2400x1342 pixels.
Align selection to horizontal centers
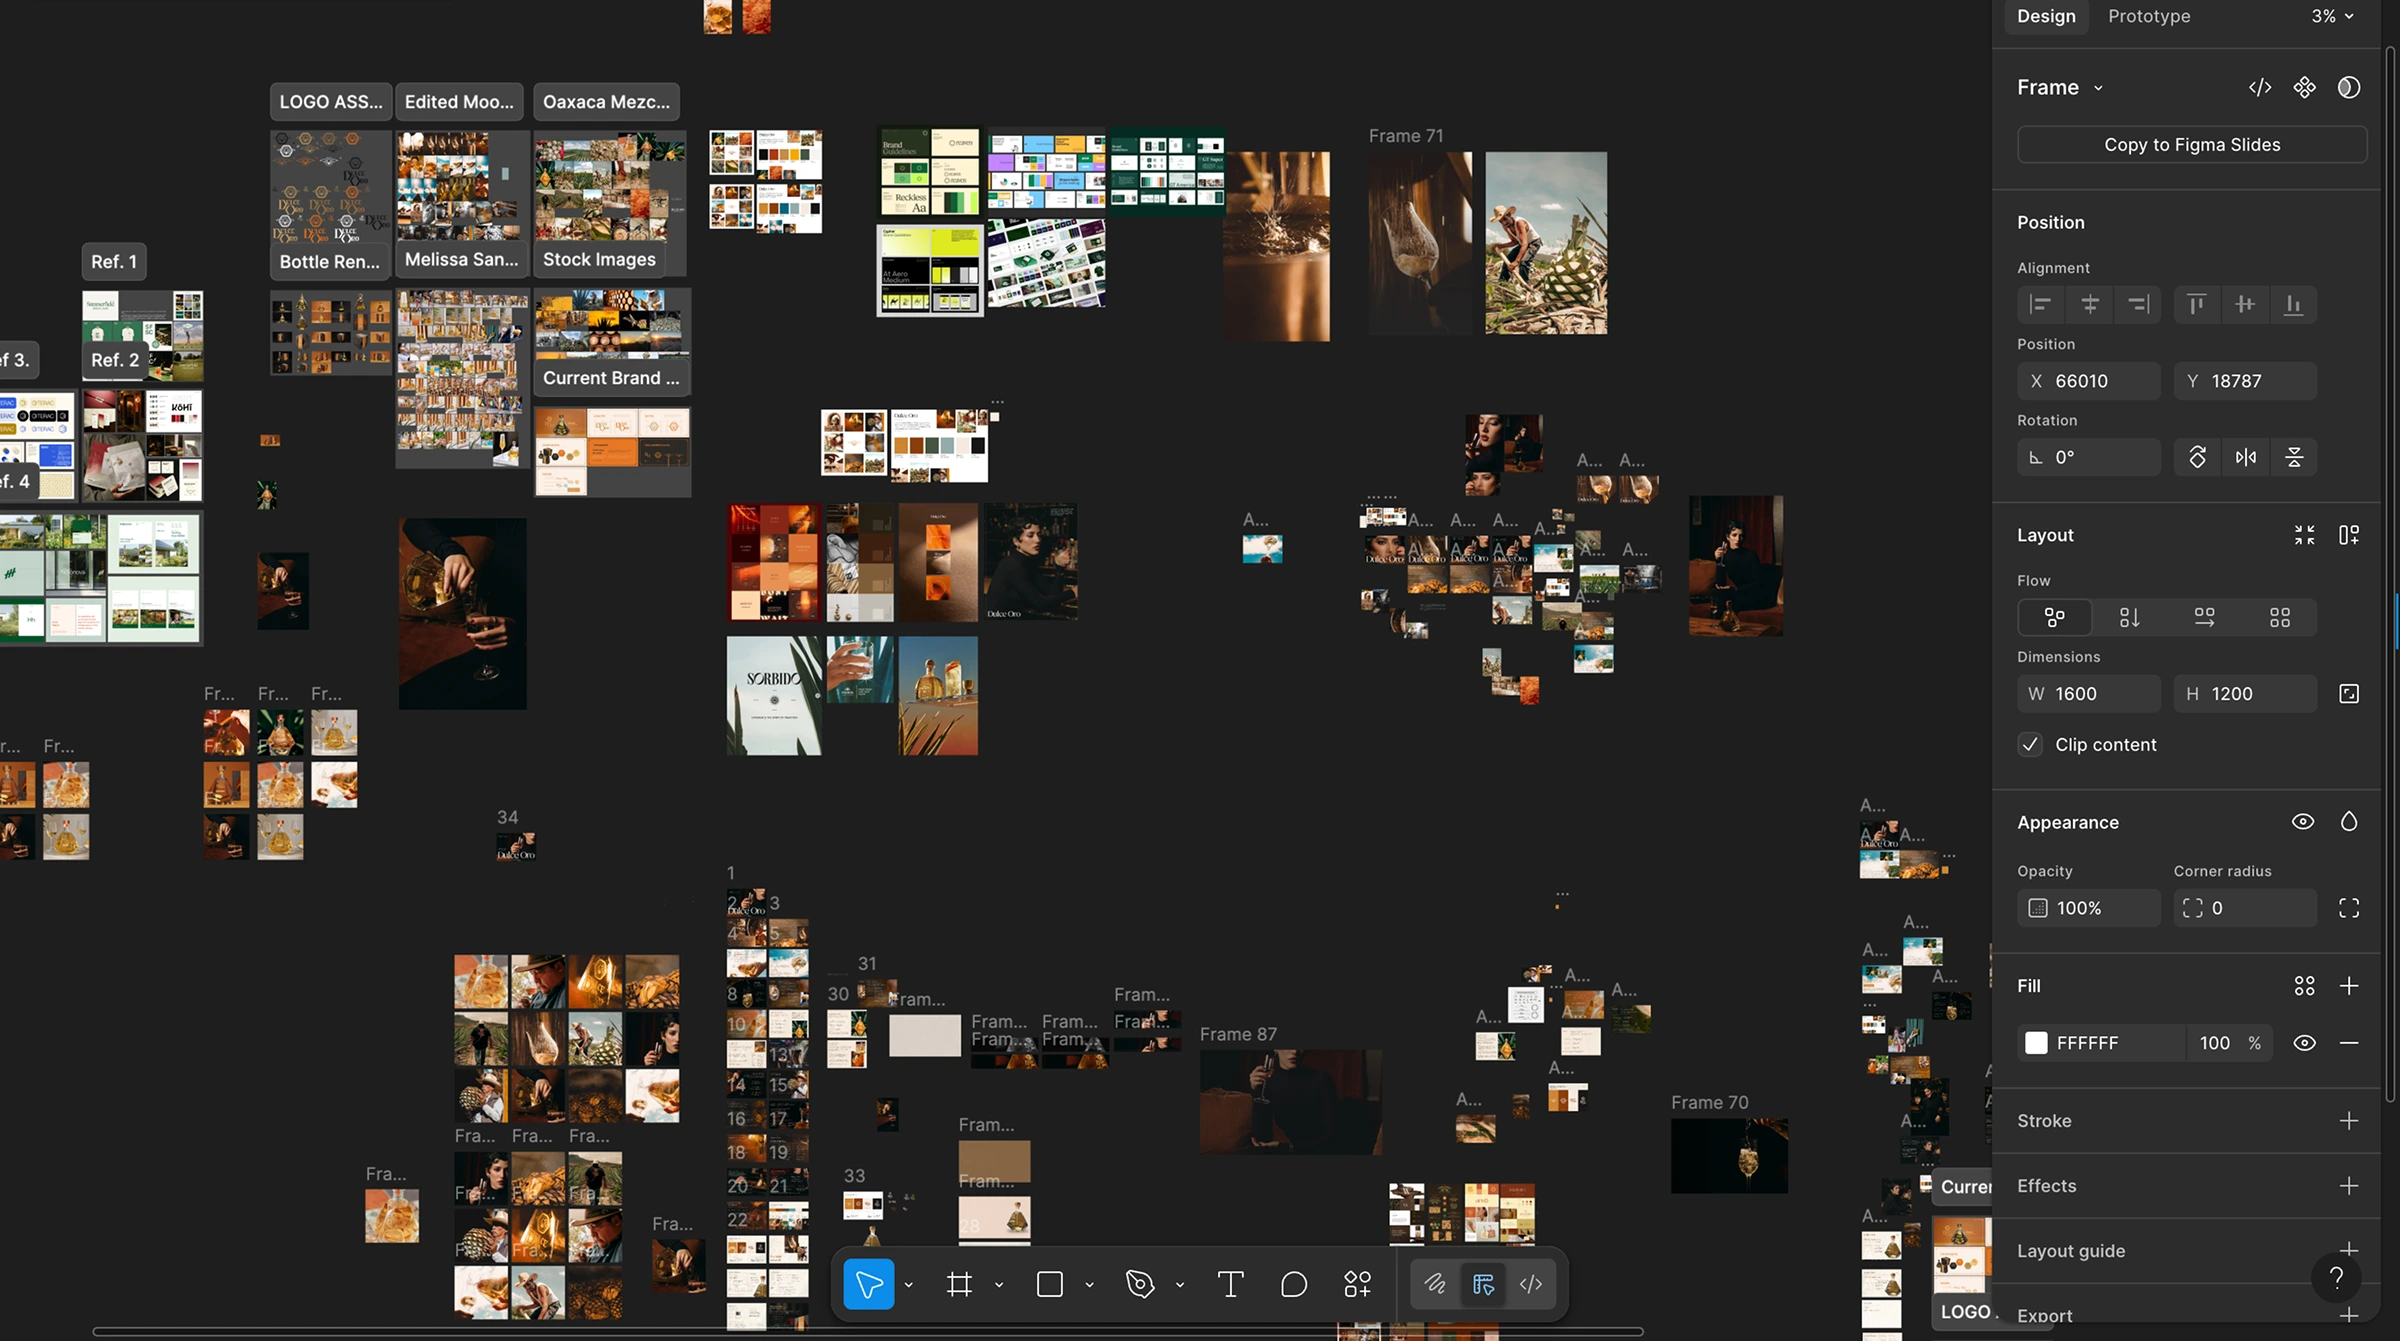click(2089, 304)
